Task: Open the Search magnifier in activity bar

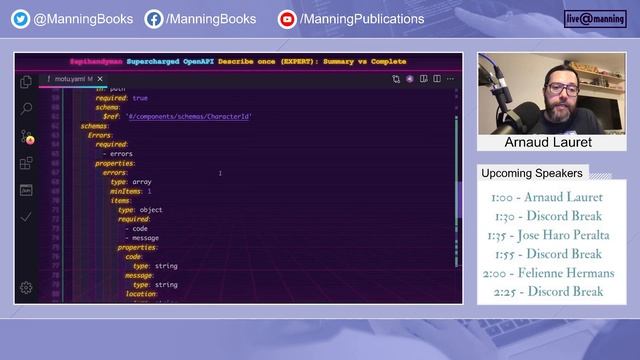Action: point(26,109)
